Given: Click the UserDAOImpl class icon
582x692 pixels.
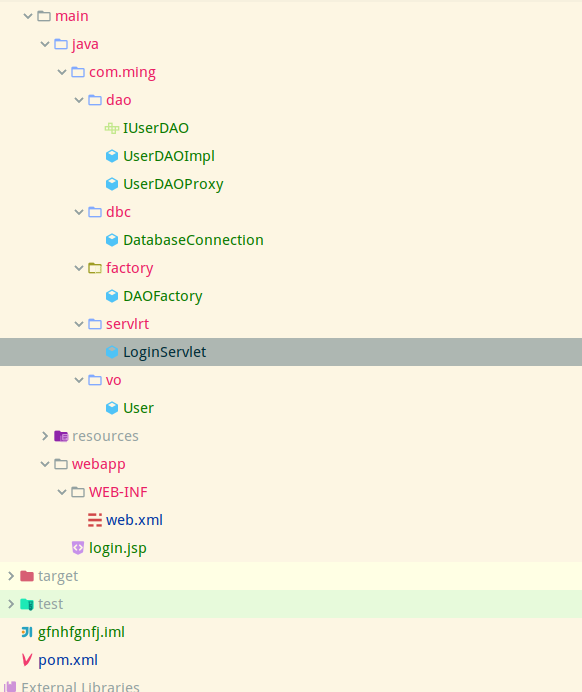Looking at the screenshot, I should [x=112, y=156].
